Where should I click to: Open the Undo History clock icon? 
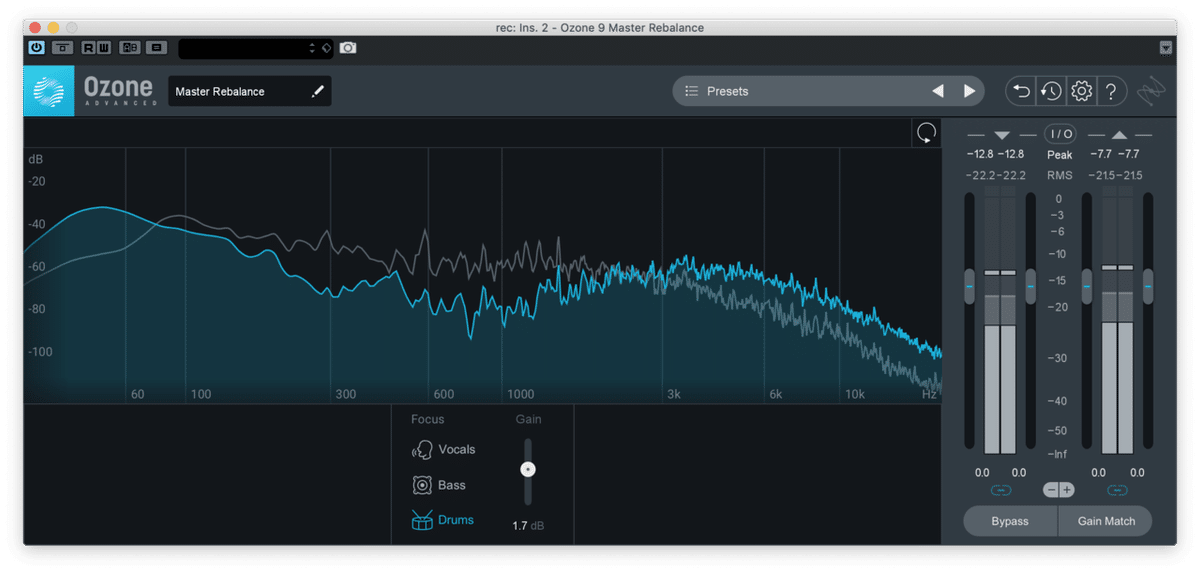(1051, 91)
